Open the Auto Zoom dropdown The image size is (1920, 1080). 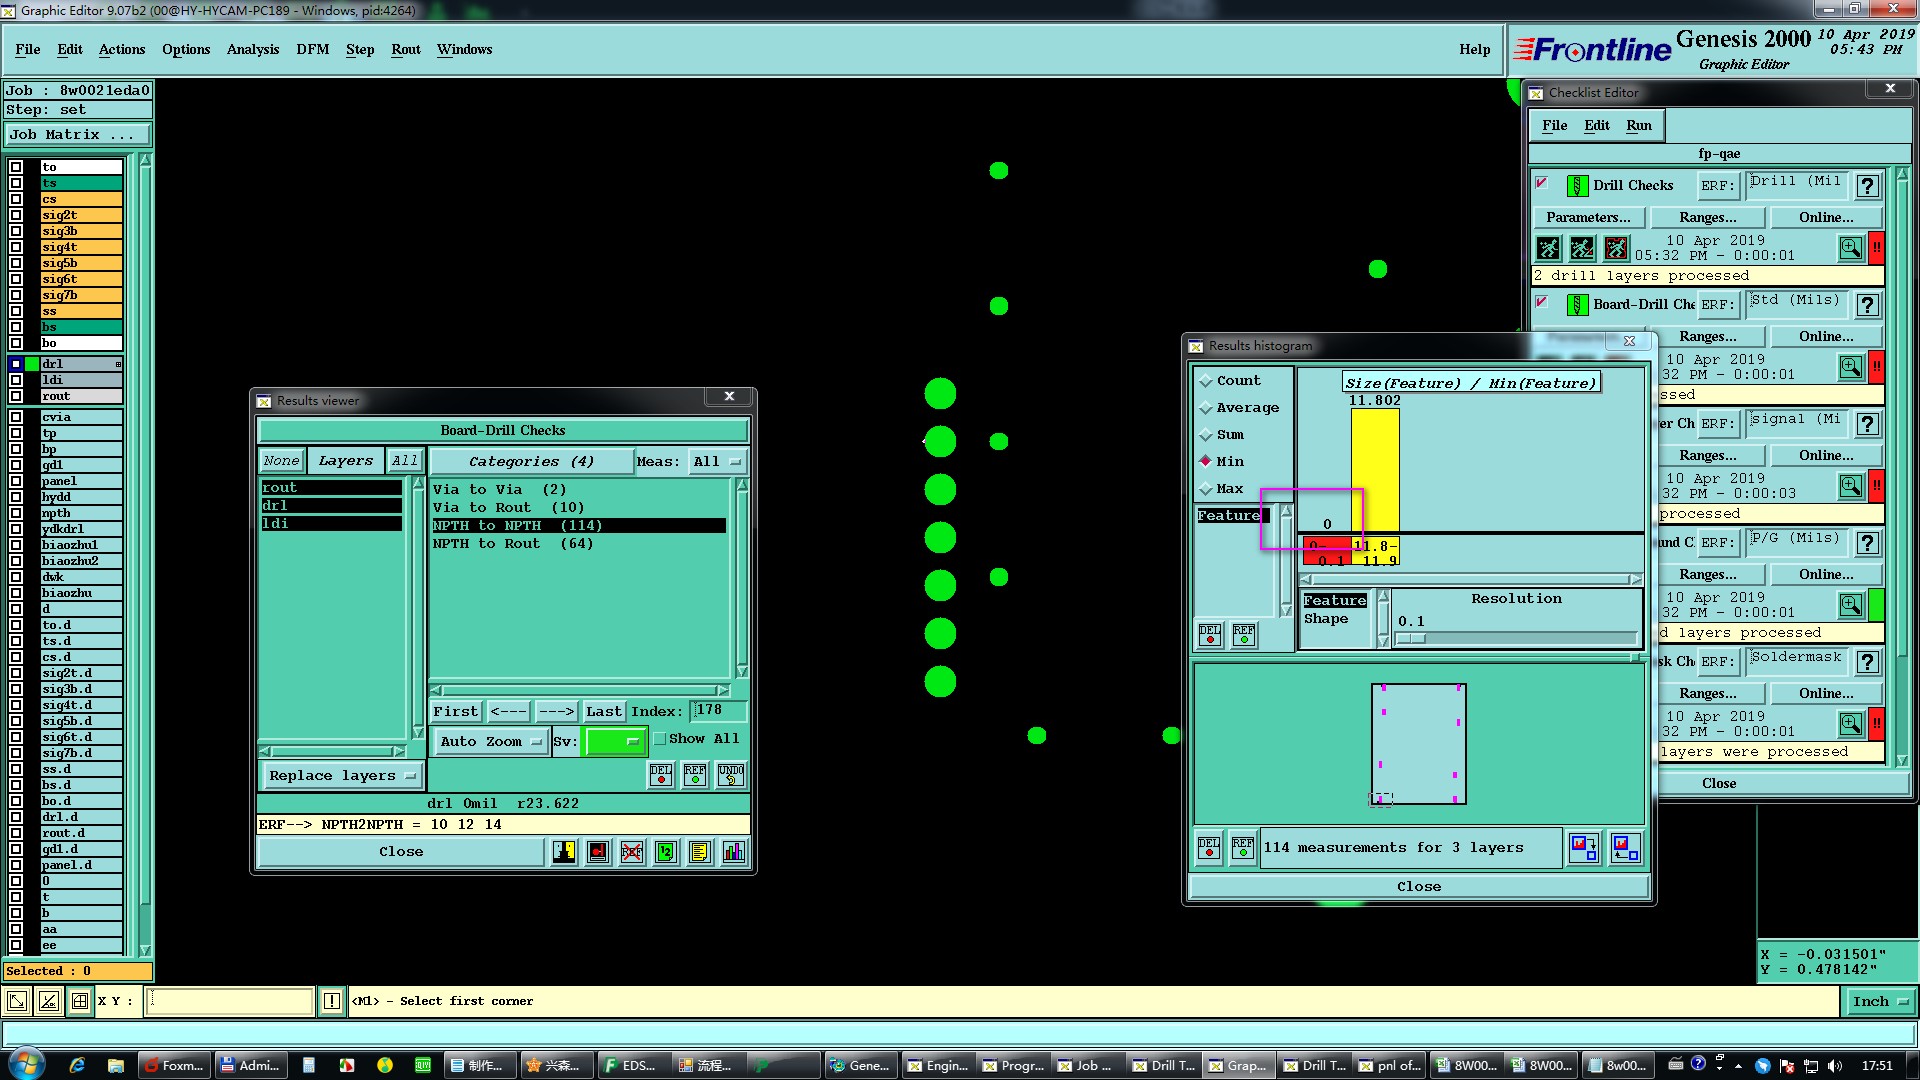click(491, 741)
